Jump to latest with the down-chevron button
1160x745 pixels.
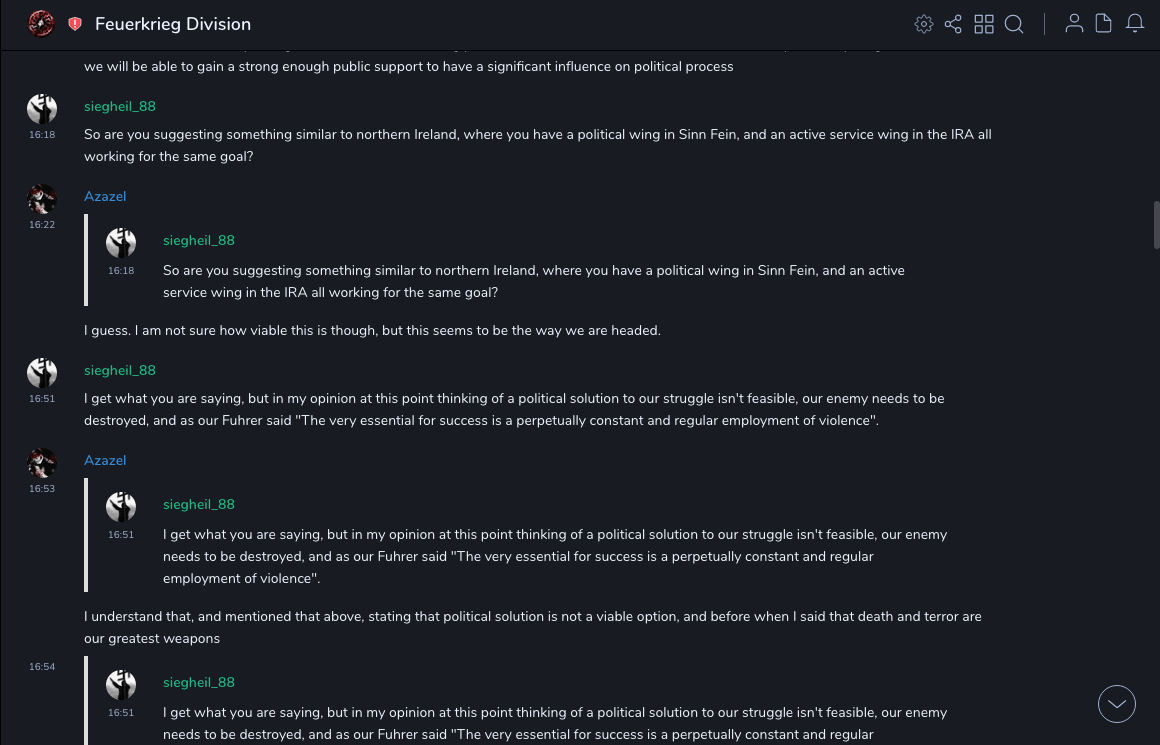click(1117, 704)
